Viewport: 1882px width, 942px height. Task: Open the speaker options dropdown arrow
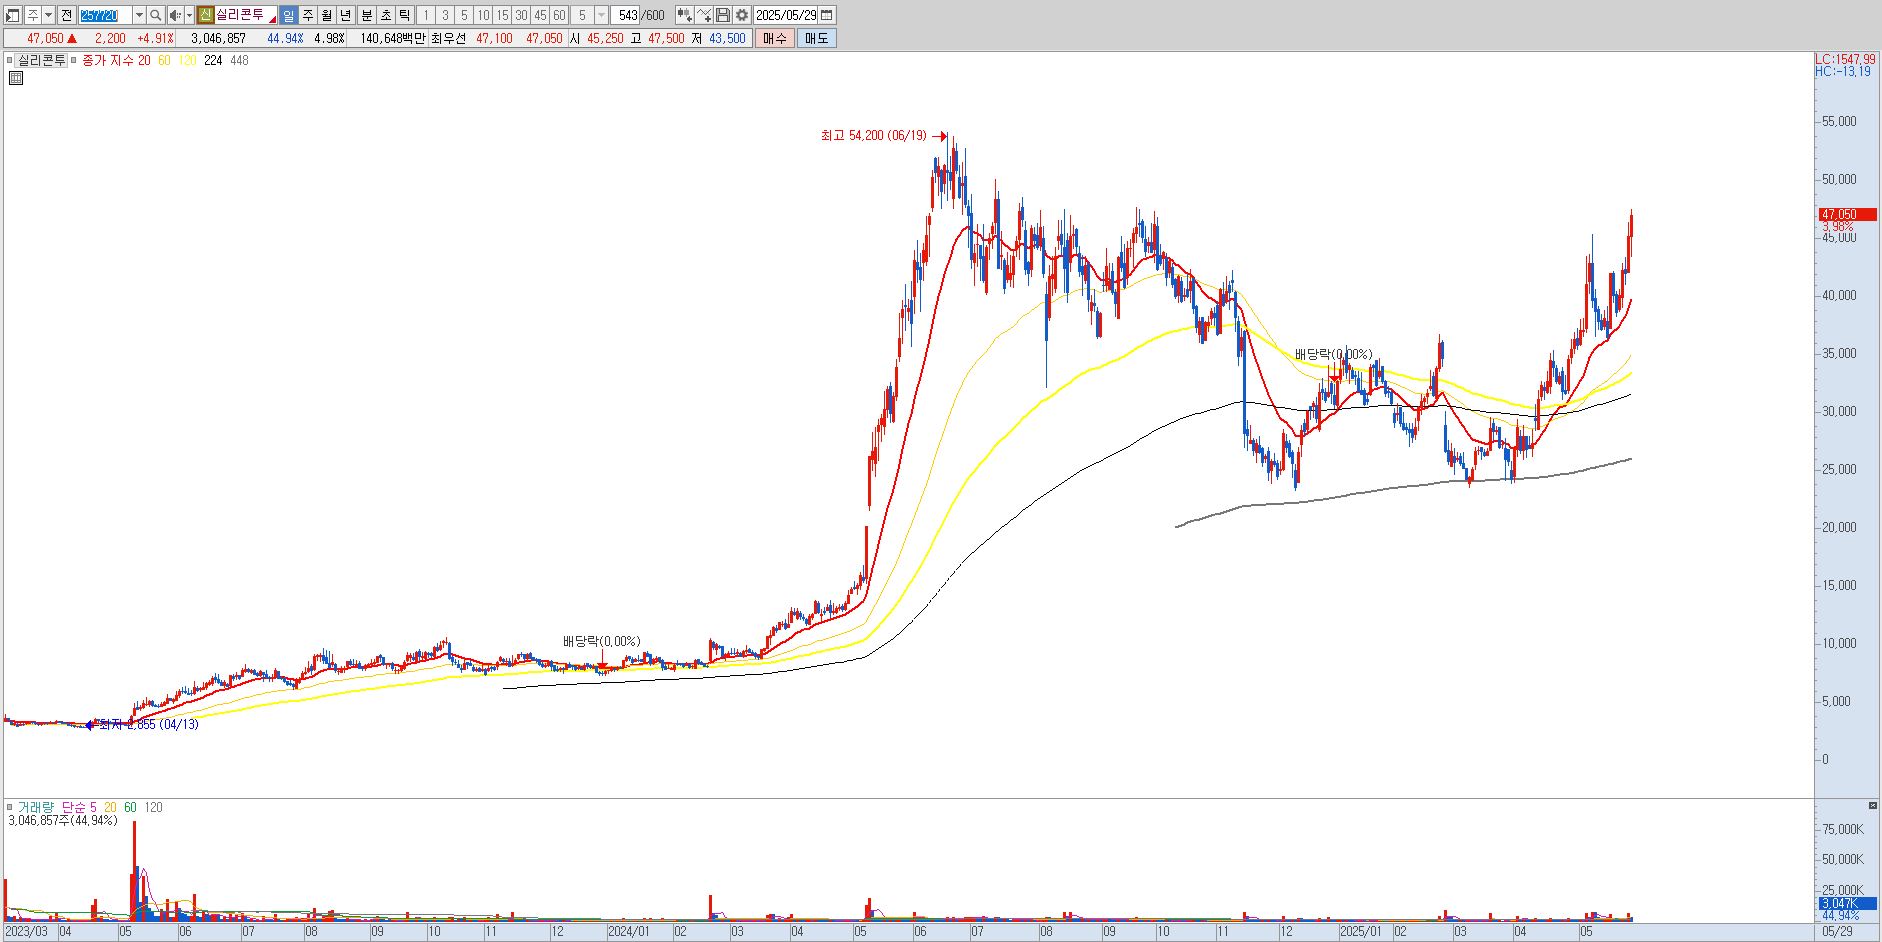pos(189,15)
